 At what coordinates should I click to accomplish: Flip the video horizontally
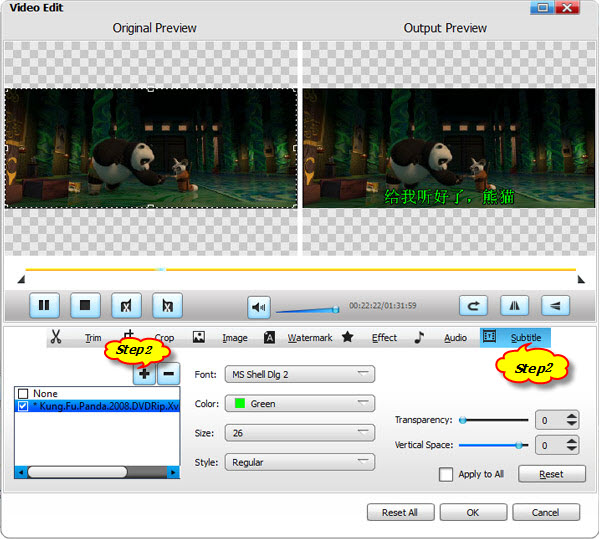(x=514, y=305)
